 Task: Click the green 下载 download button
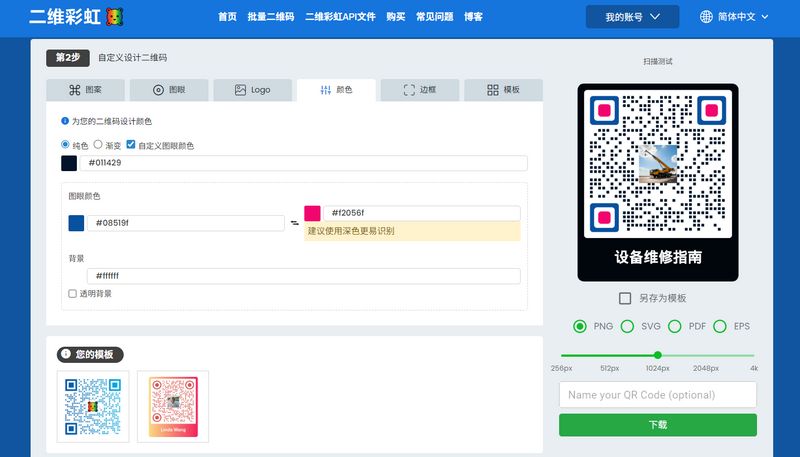[x=657, y=425]
